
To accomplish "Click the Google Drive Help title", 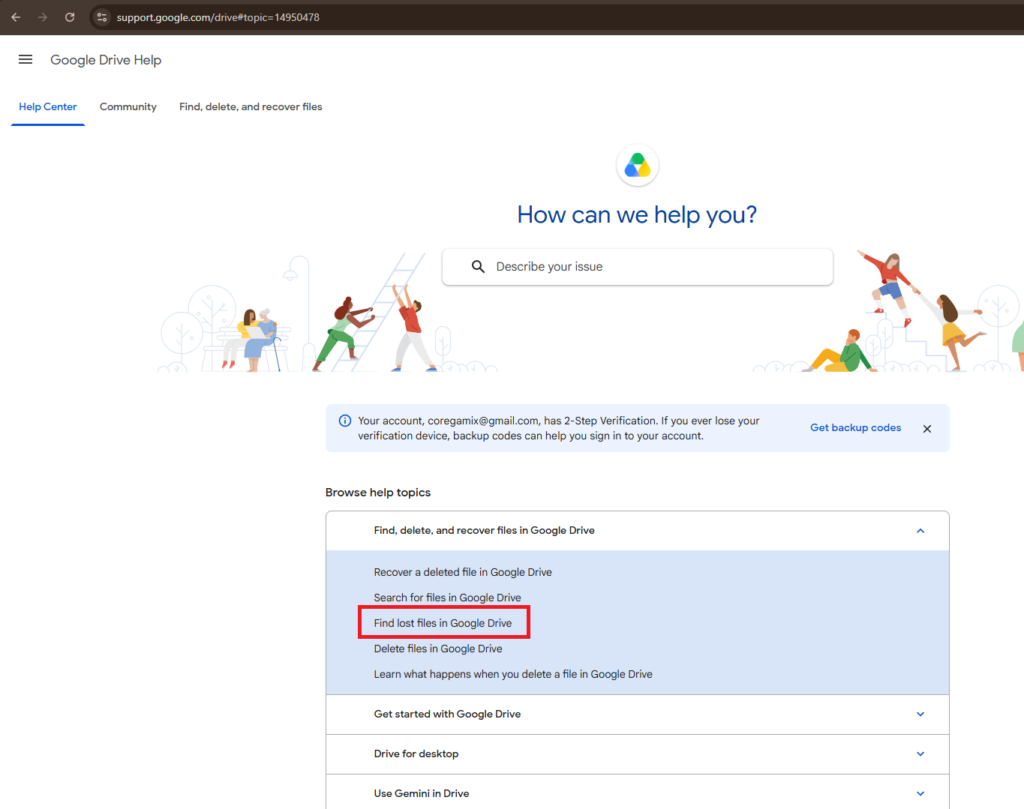I will tap(106, 60).
